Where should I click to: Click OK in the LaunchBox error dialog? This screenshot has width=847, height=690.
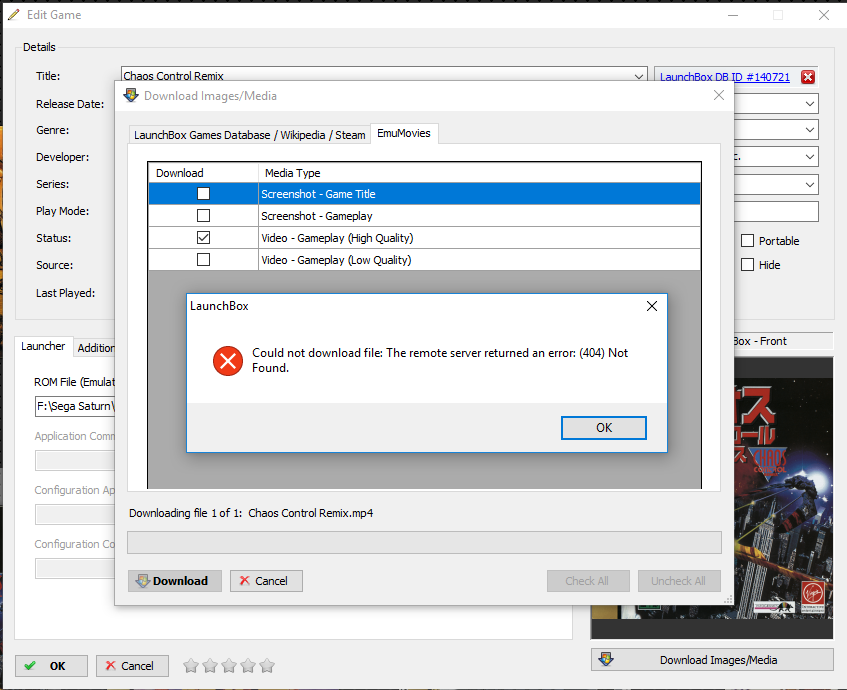[x=603, y=428]
